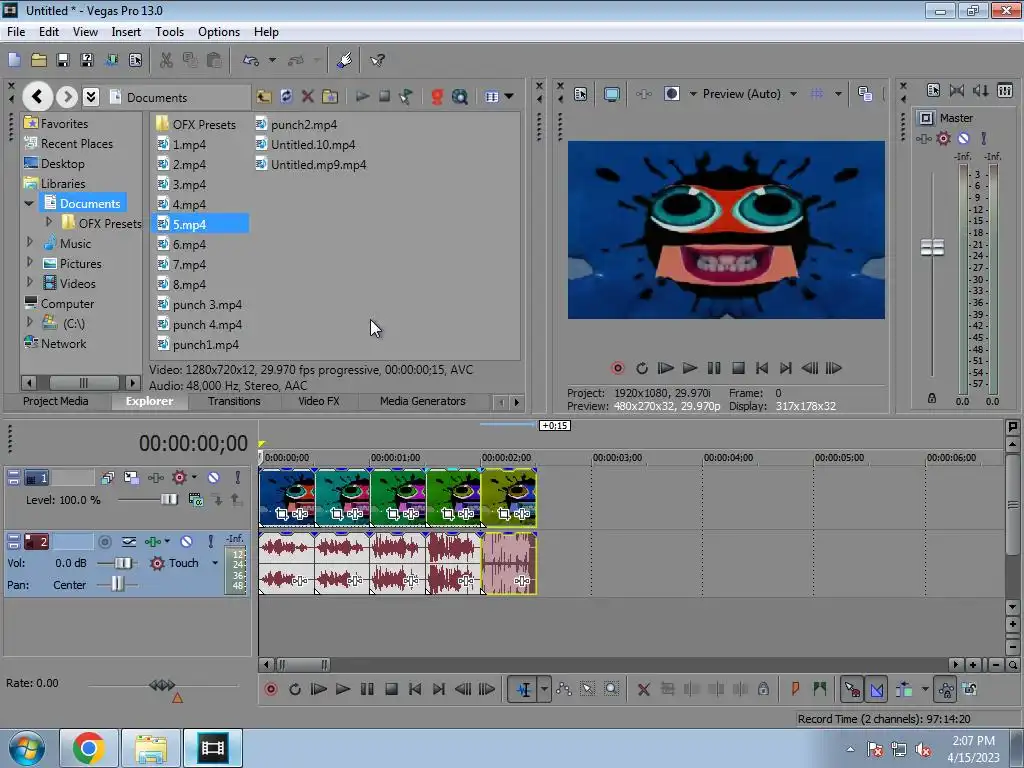
Task: Open Google Chrome from the Windows taskbar
Action: click(89, 748)
